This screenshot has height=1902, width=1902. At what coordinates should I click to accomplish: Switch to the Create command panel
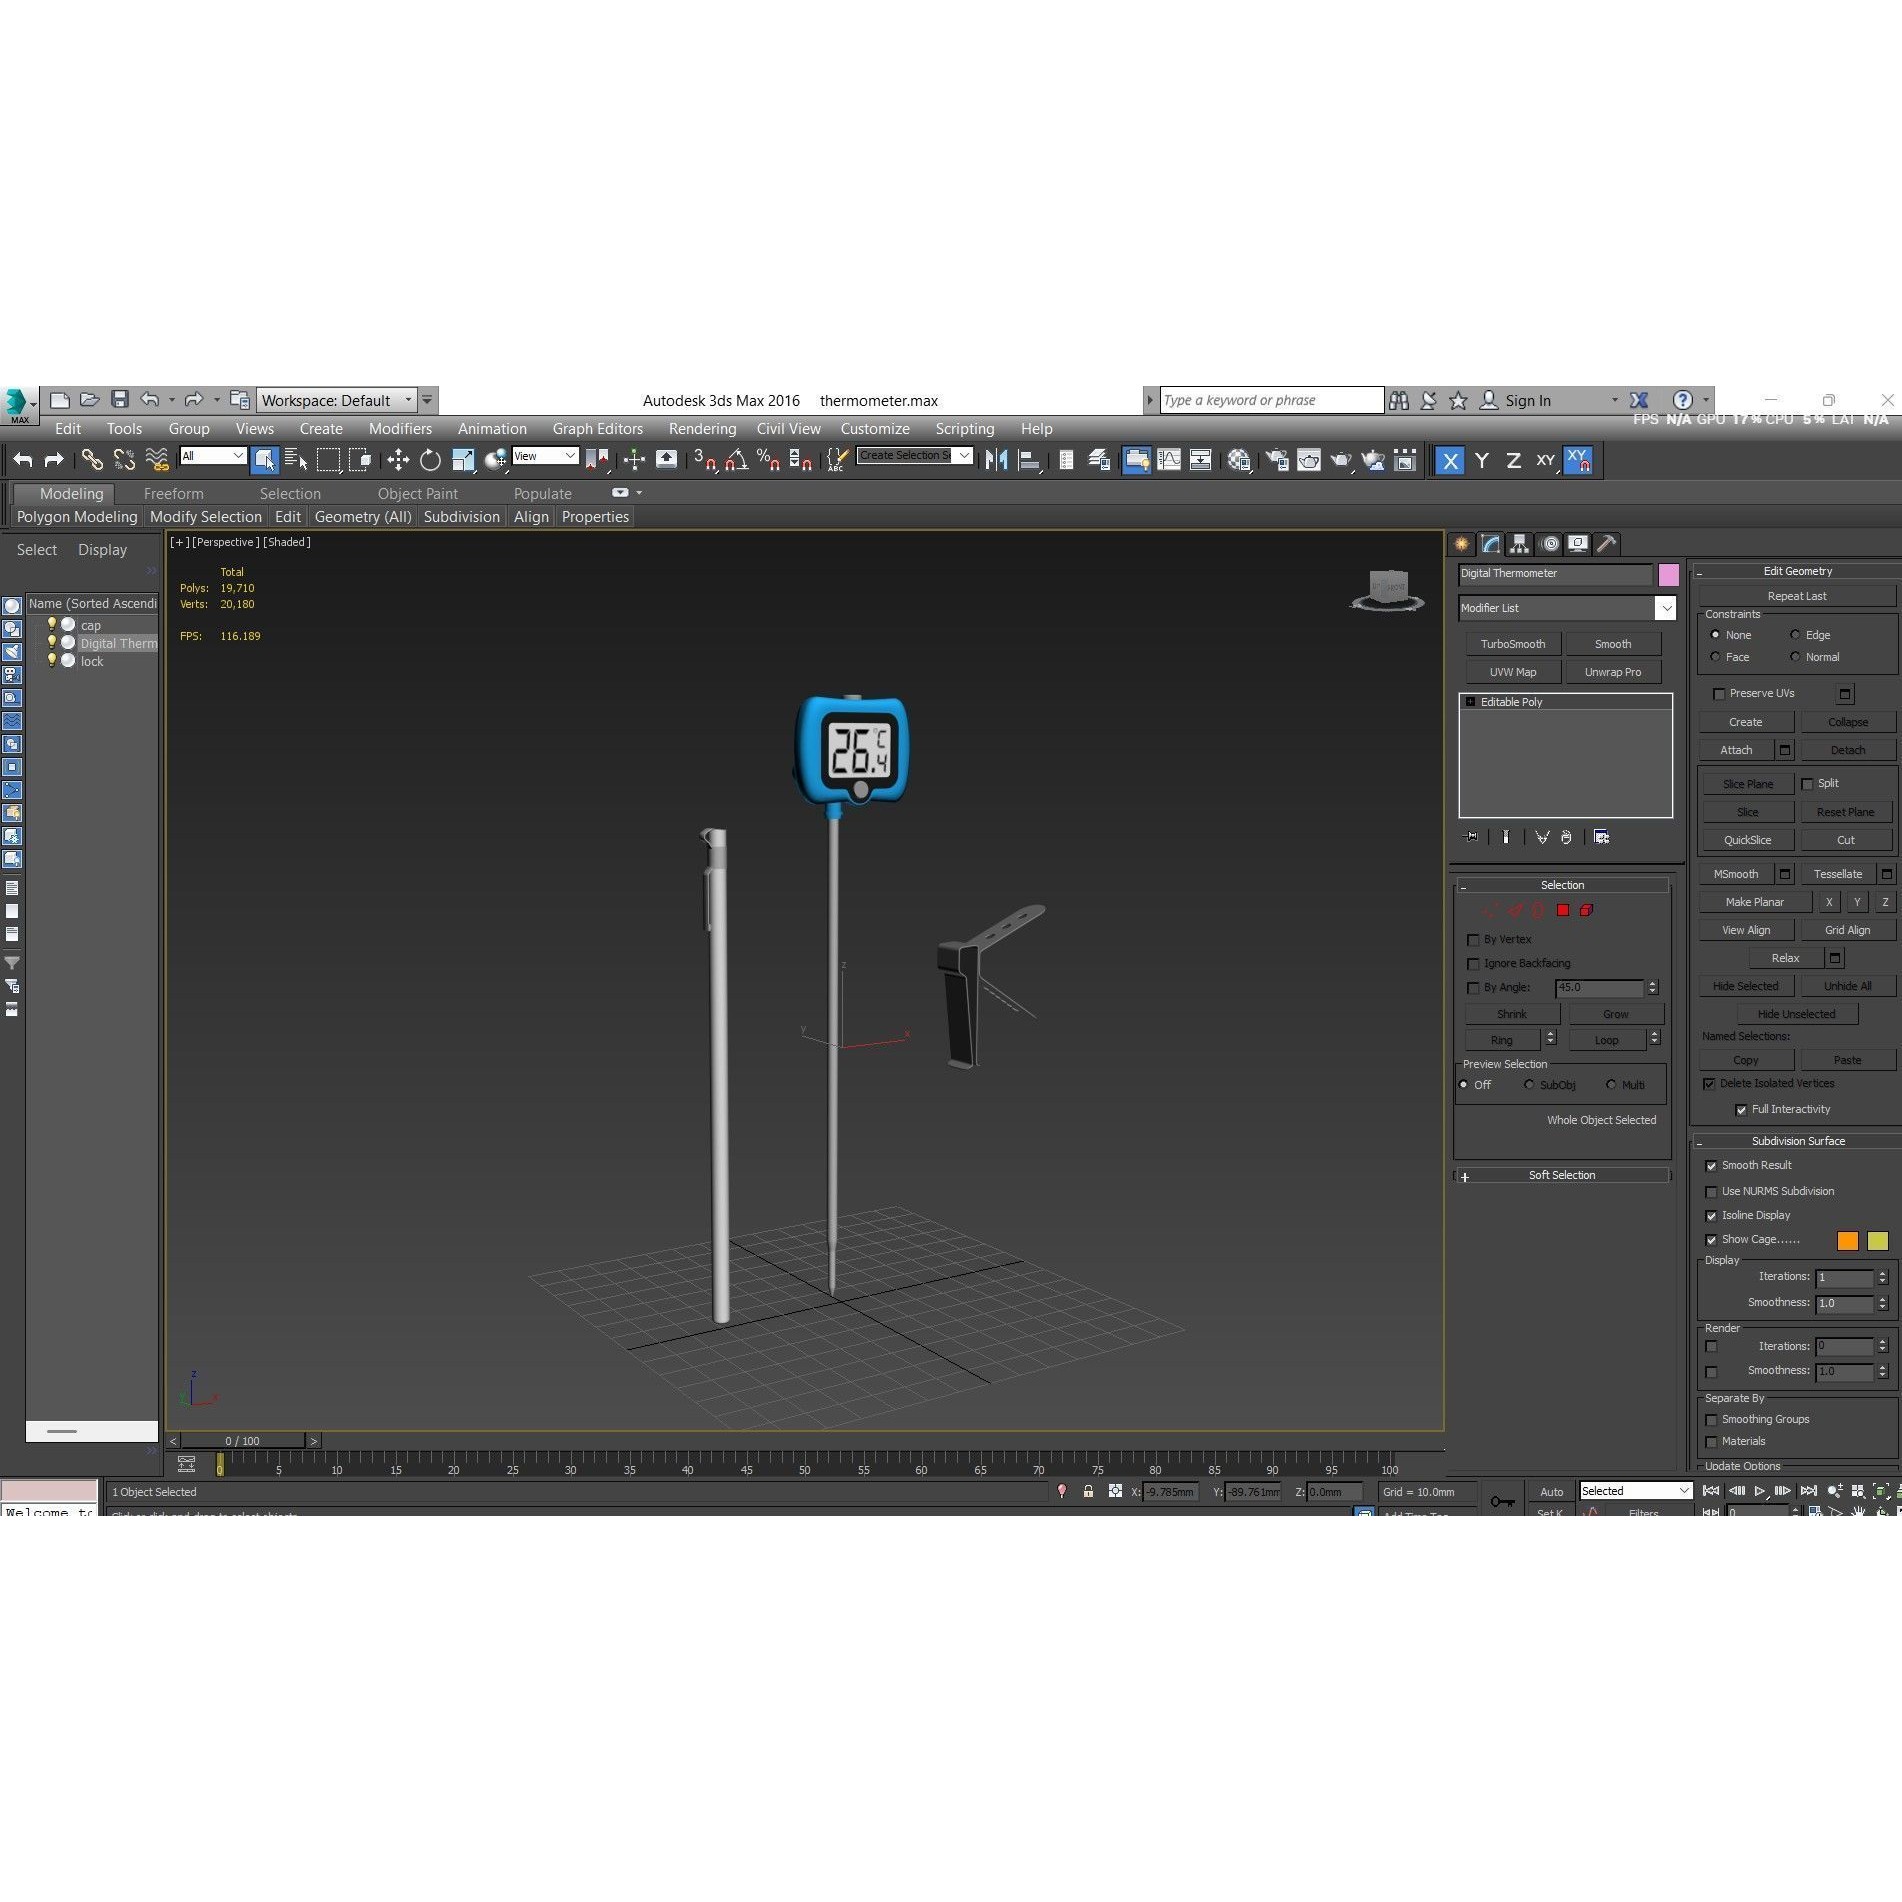pyautogui.click(x=1462, y=544)
